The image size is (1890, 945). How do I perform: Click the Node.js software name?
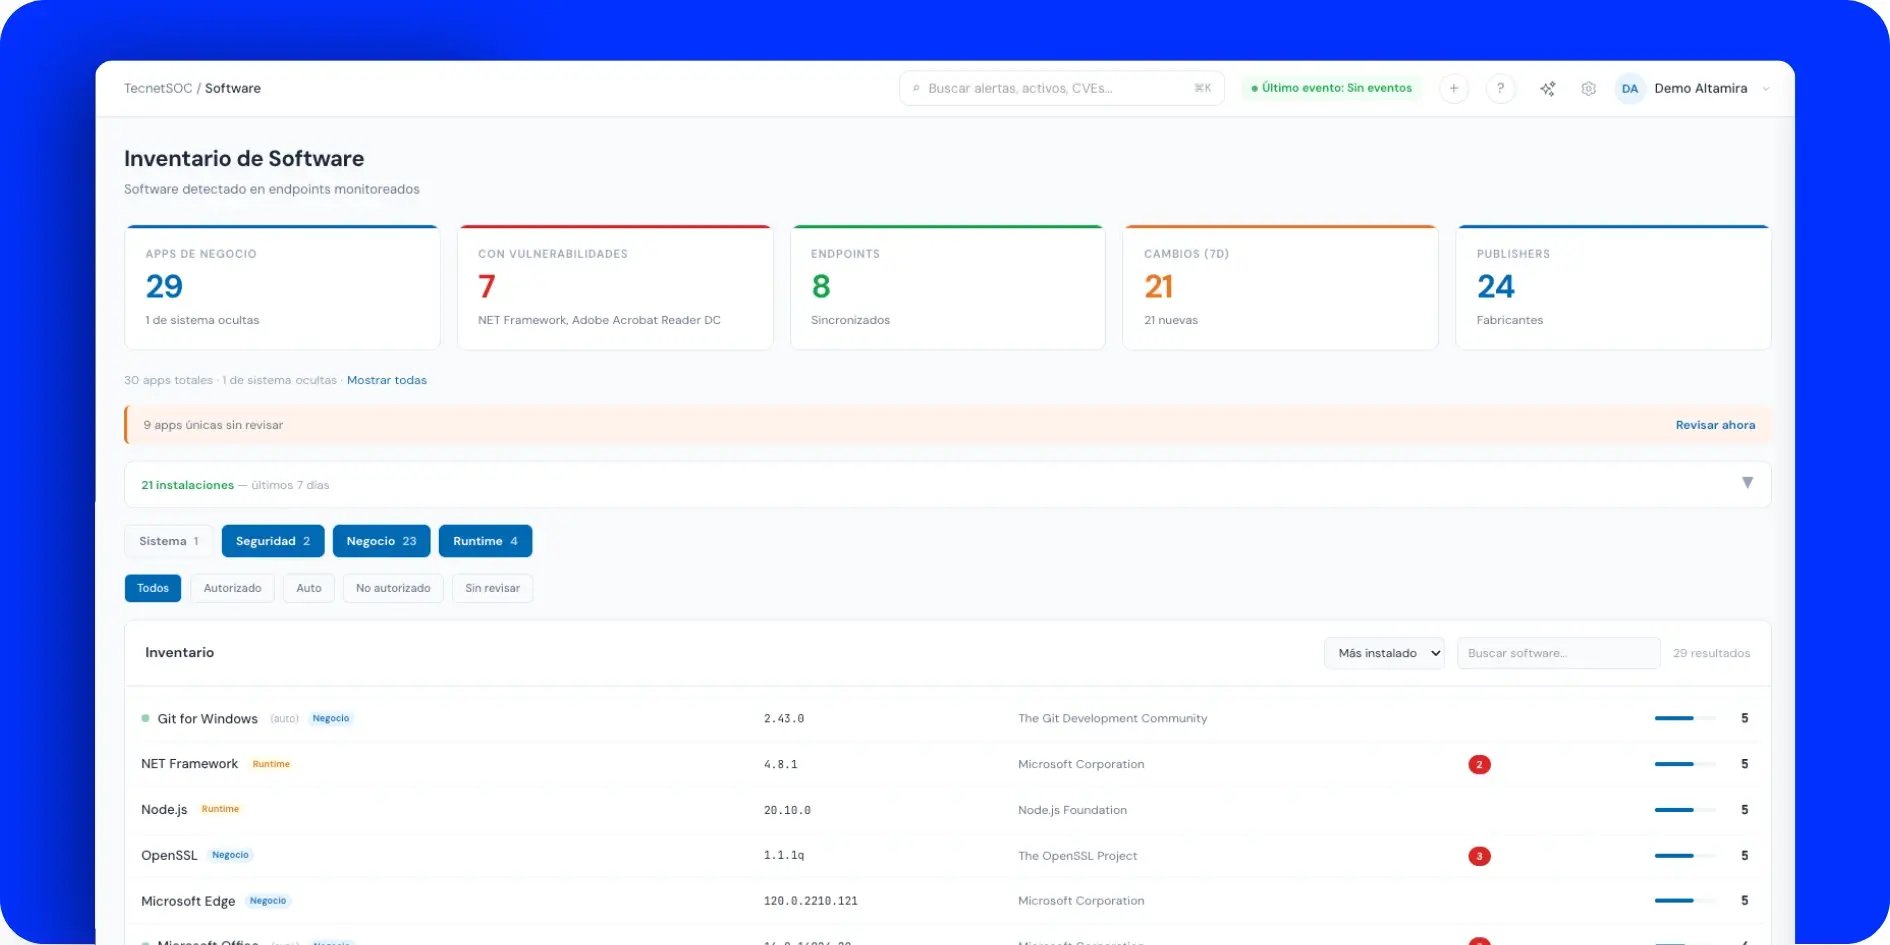164,810
